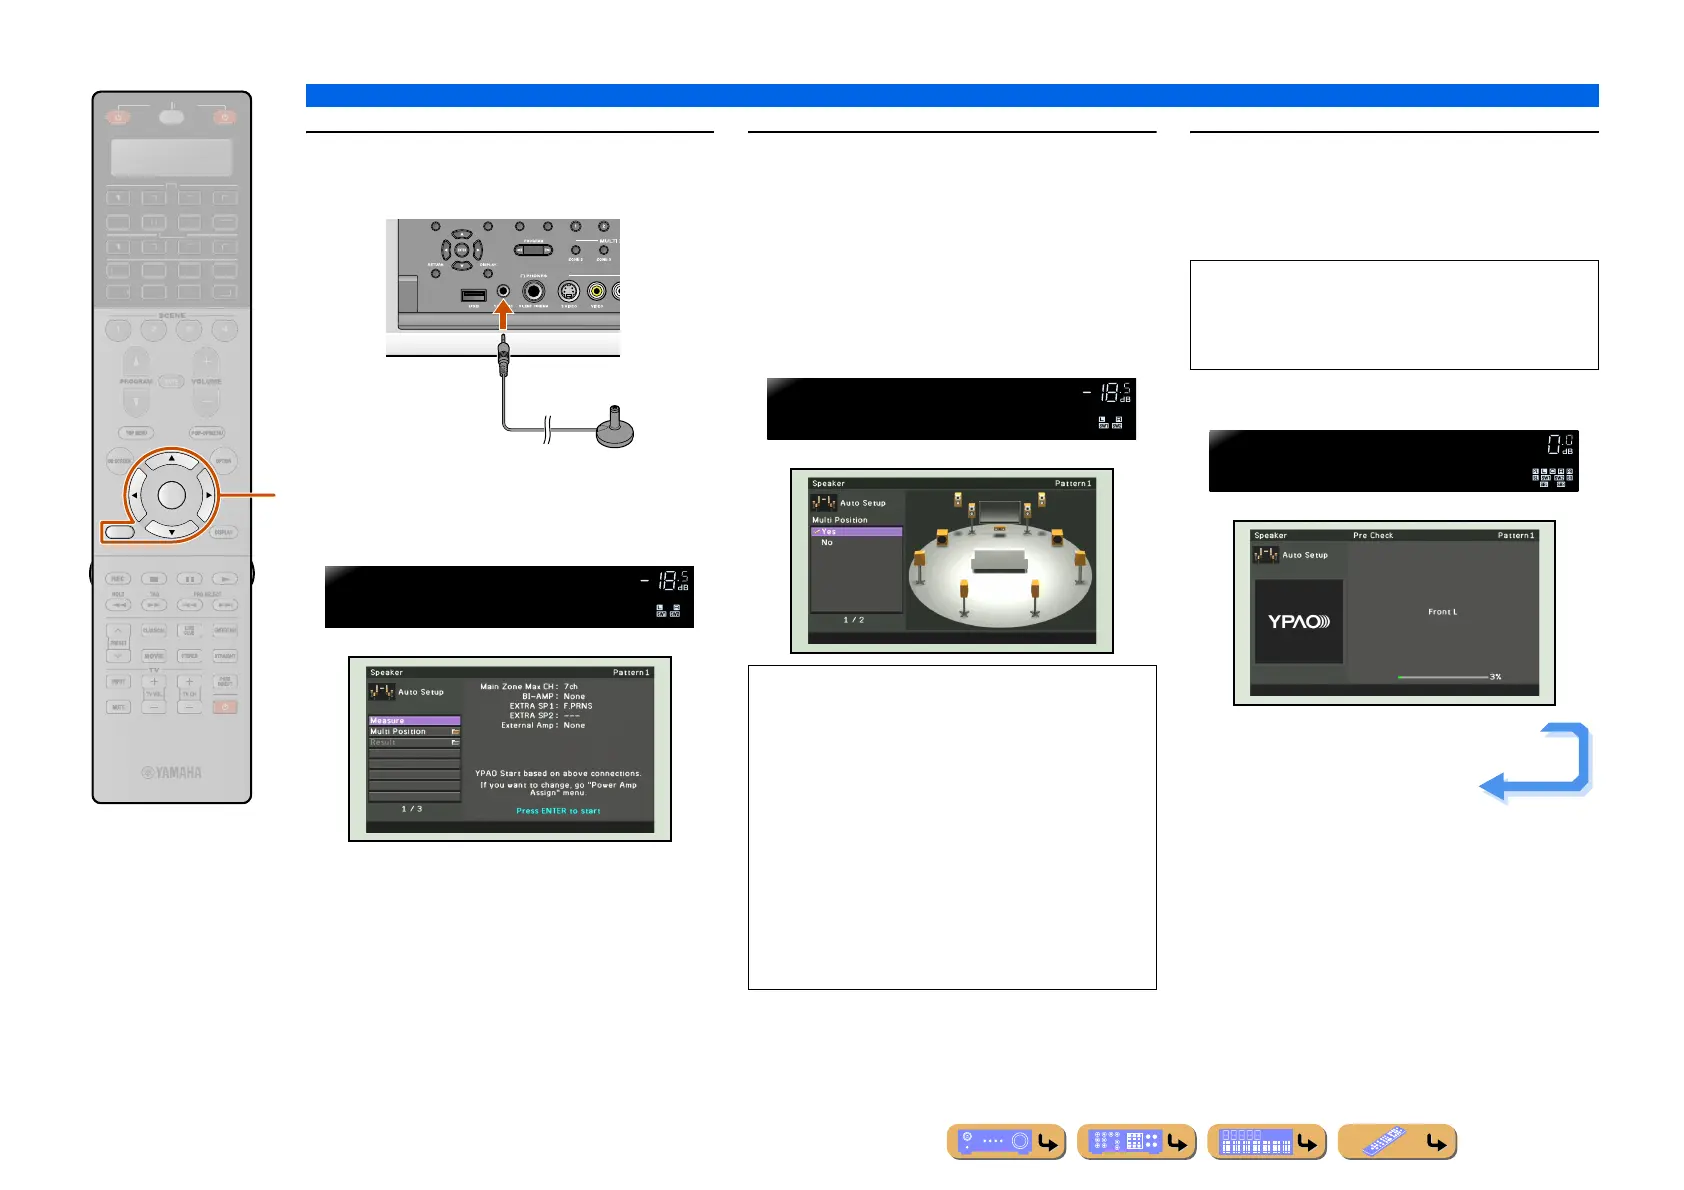Click the YPAO microphone illustration
The image size is (1684, 1190).
pos(615,427)
